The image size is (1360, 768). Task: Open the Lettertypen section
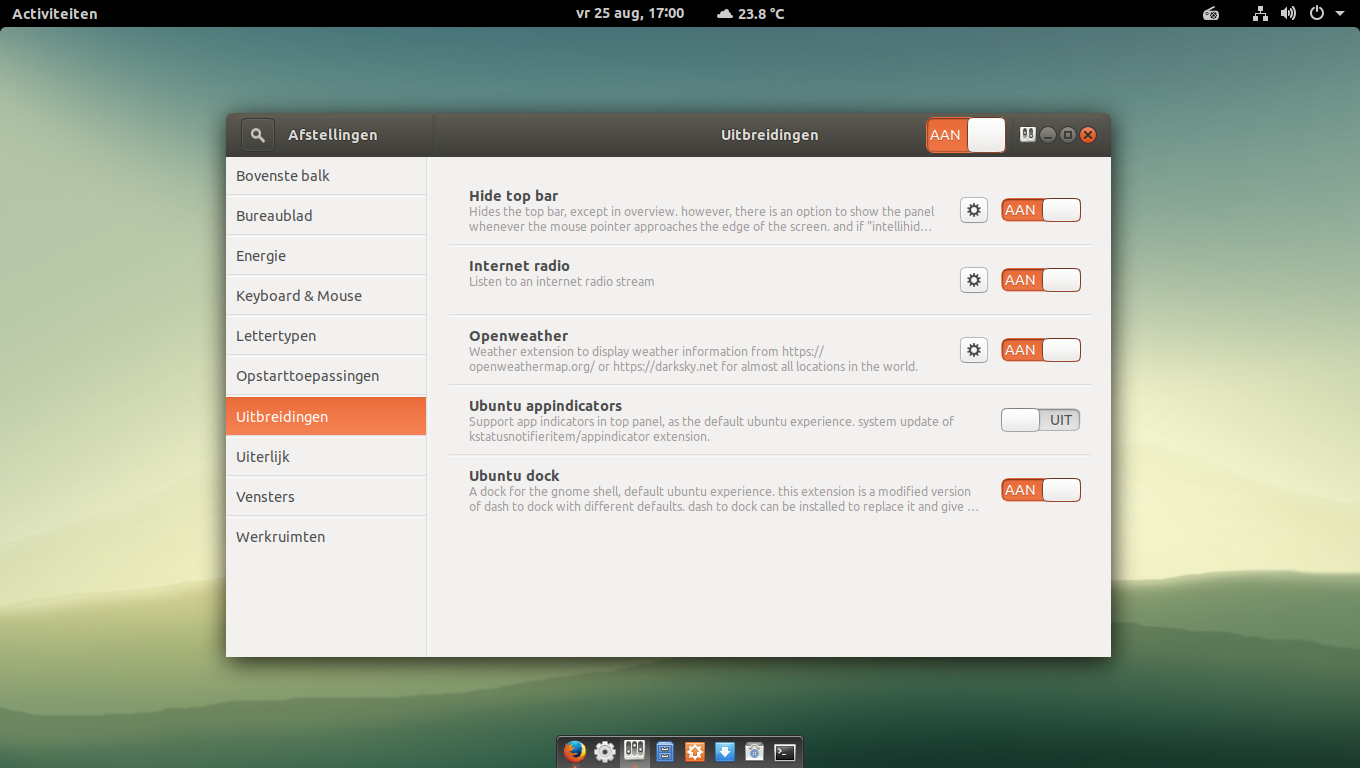(x=326, y=335)
